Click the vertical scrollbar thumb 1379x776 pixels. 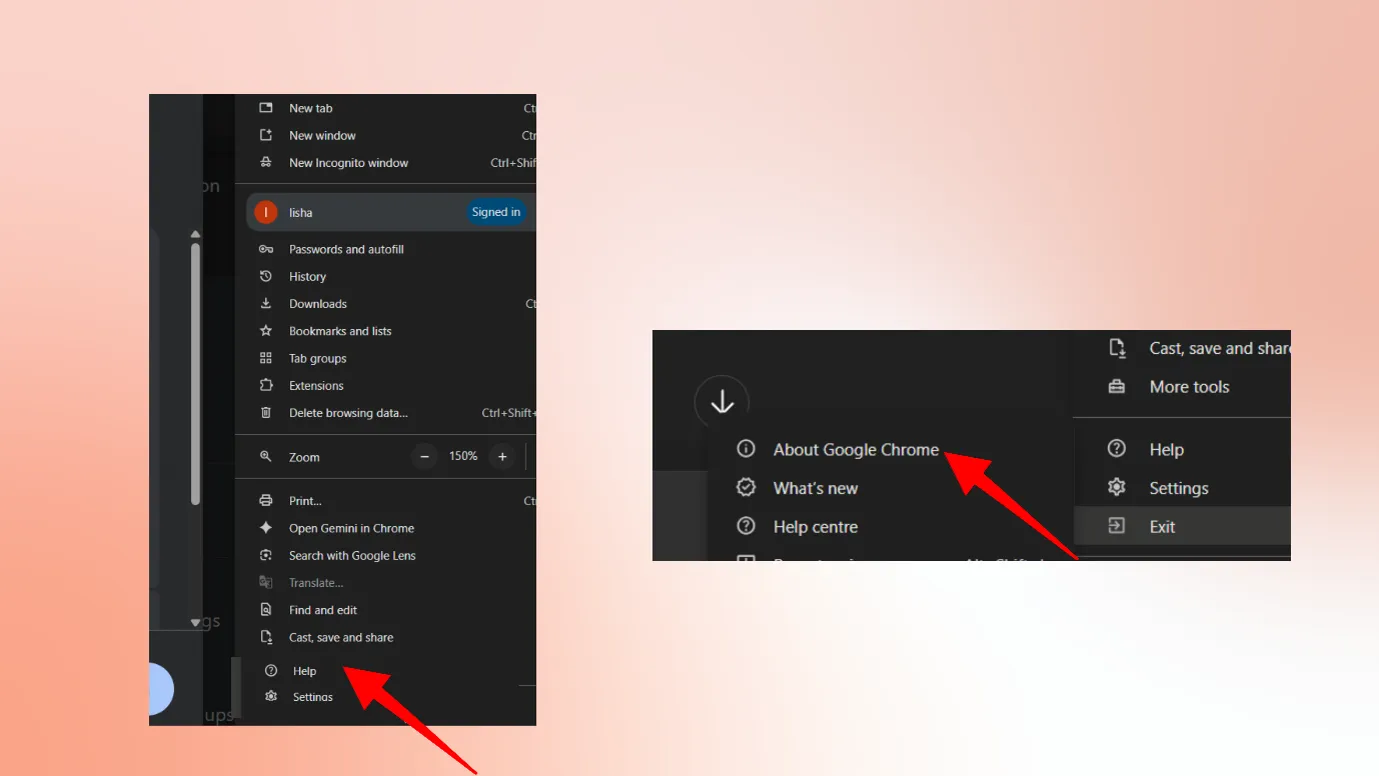[x=195, y=373]
